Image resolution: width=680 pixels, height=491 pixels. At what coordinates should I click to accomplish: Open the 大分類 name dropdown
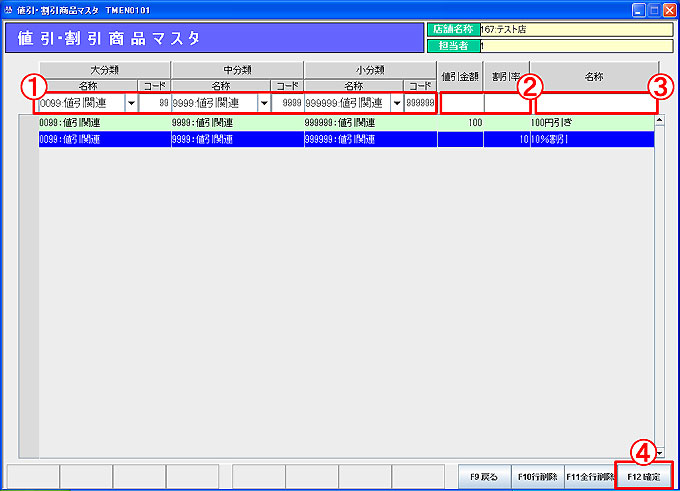point(131,103)
